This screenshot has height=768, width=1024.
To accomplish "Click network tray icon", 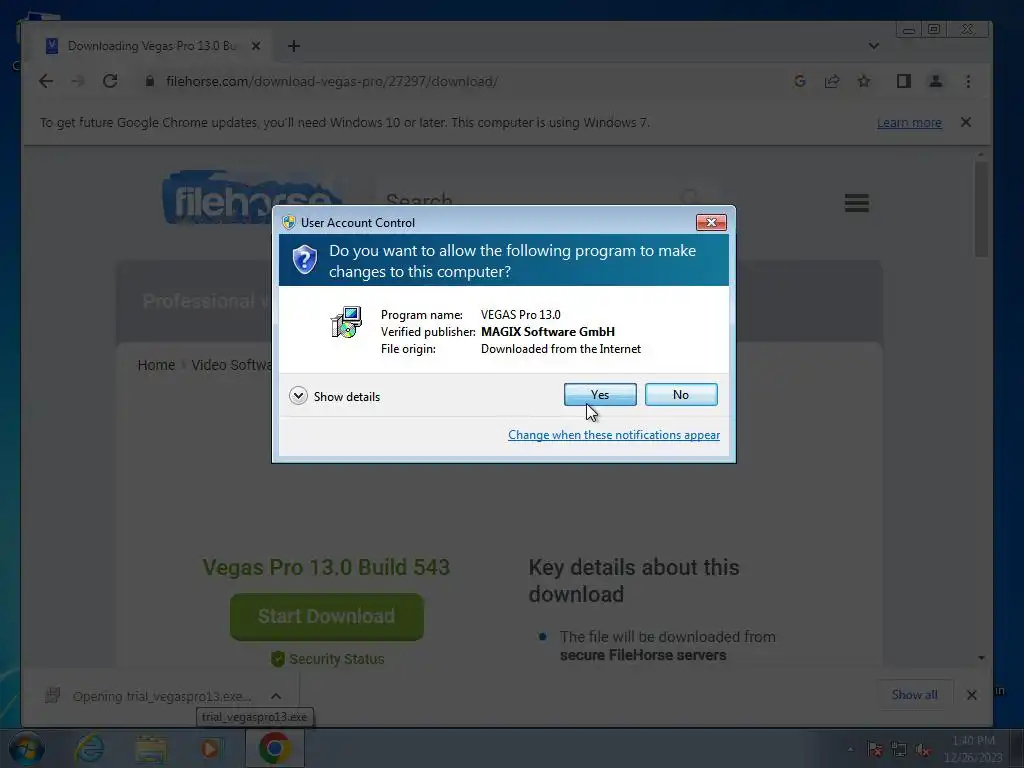I will click(x=899, y=749).
